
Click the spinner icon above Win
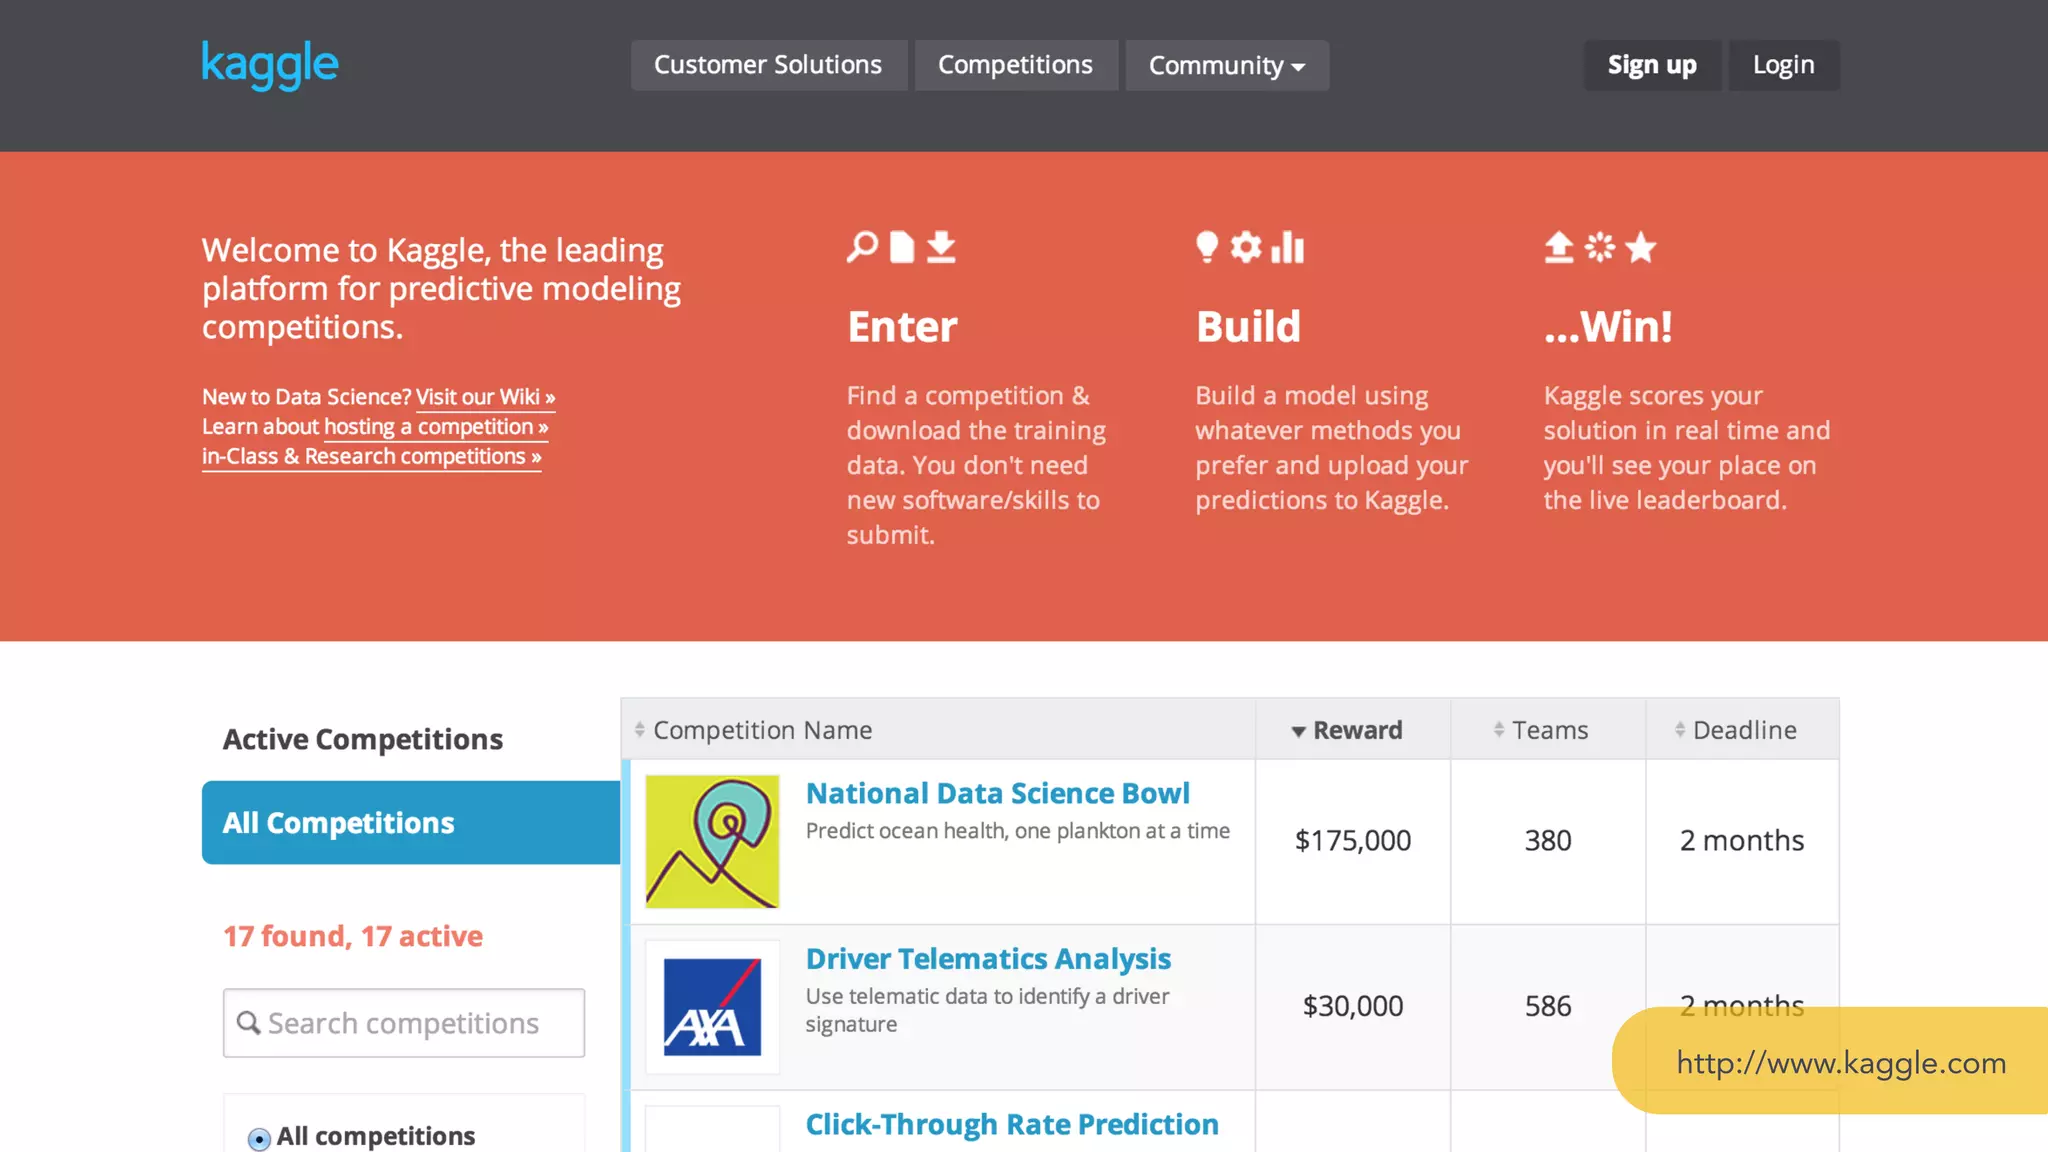[x=1600, y=246]
